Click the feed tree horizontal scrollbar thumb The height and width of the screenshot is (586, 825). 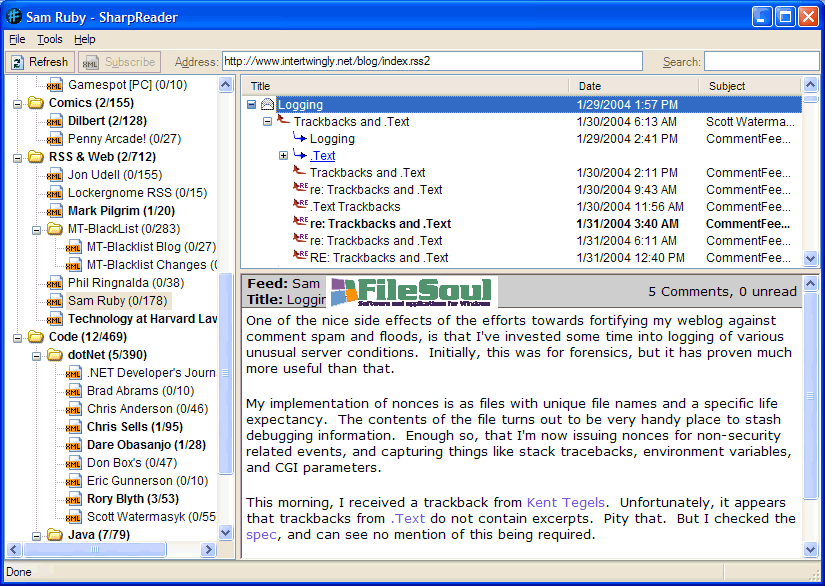(x=95, y=550)
